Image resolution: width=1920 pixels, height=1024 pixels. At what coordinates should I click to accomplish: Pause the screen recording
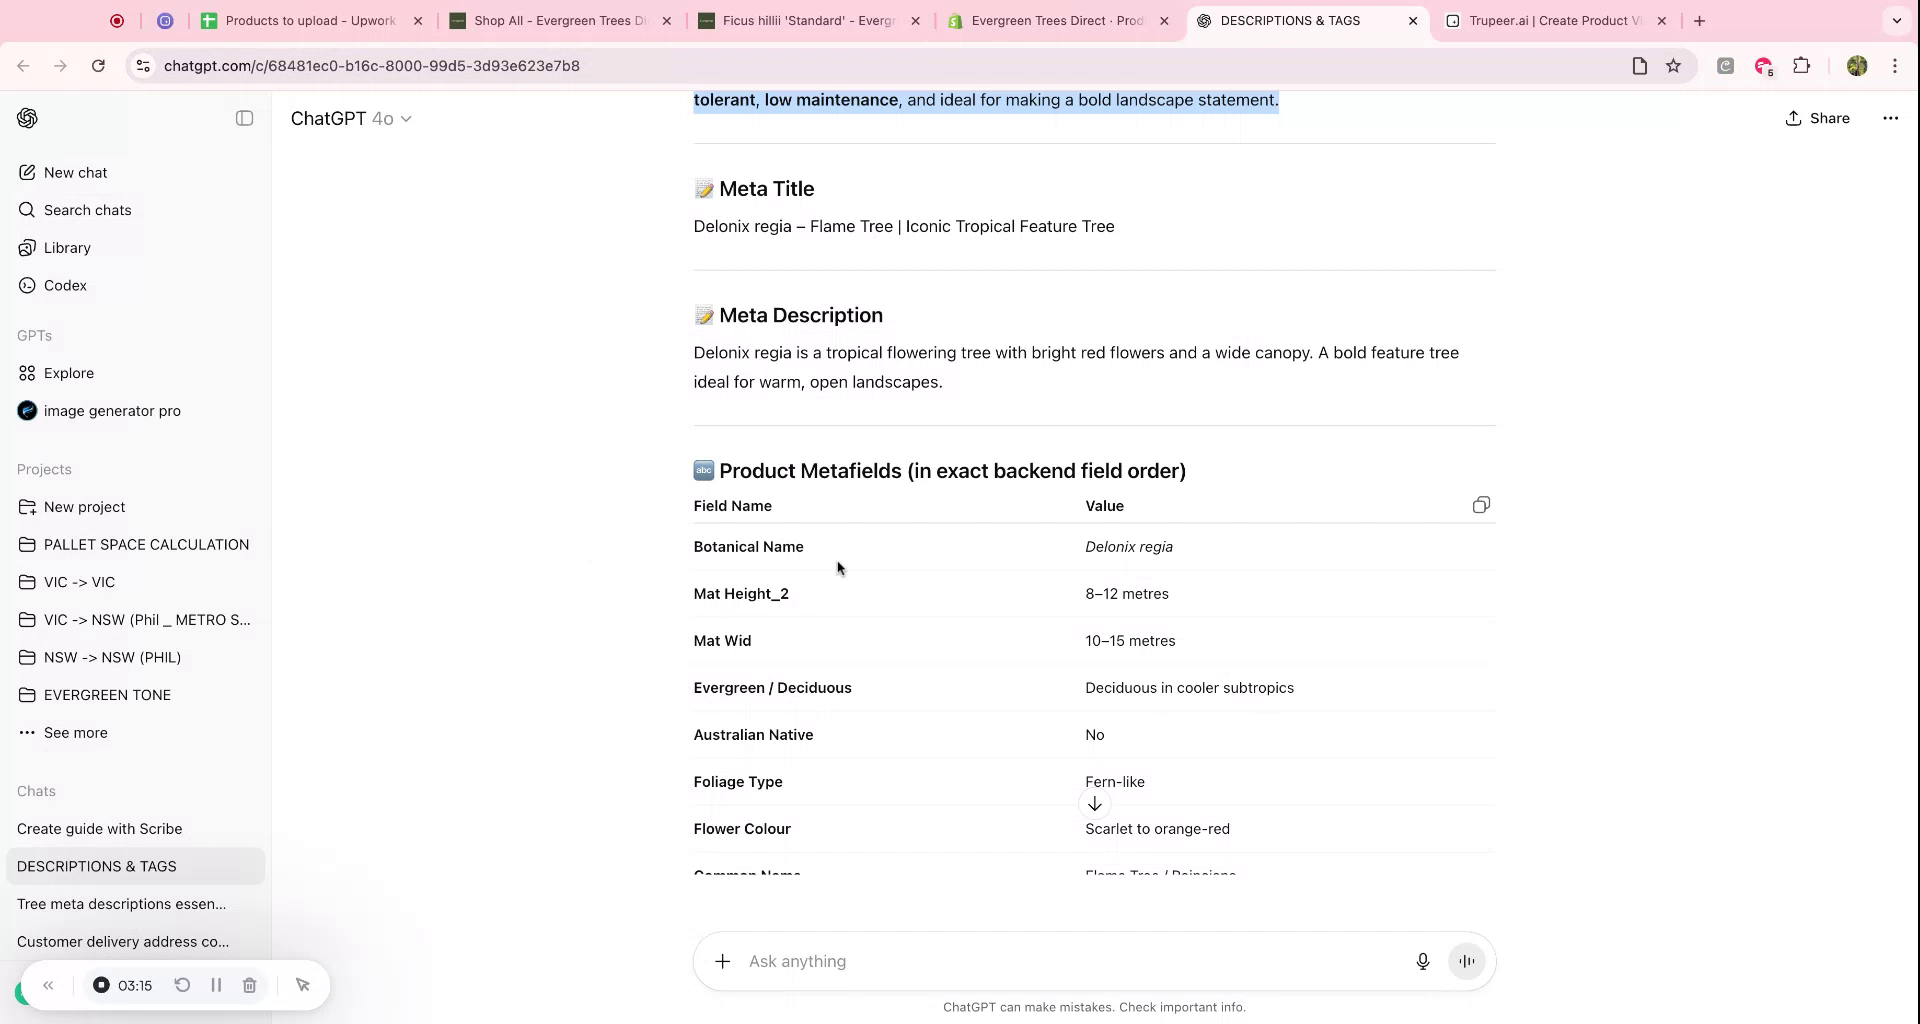pos(216,985)
